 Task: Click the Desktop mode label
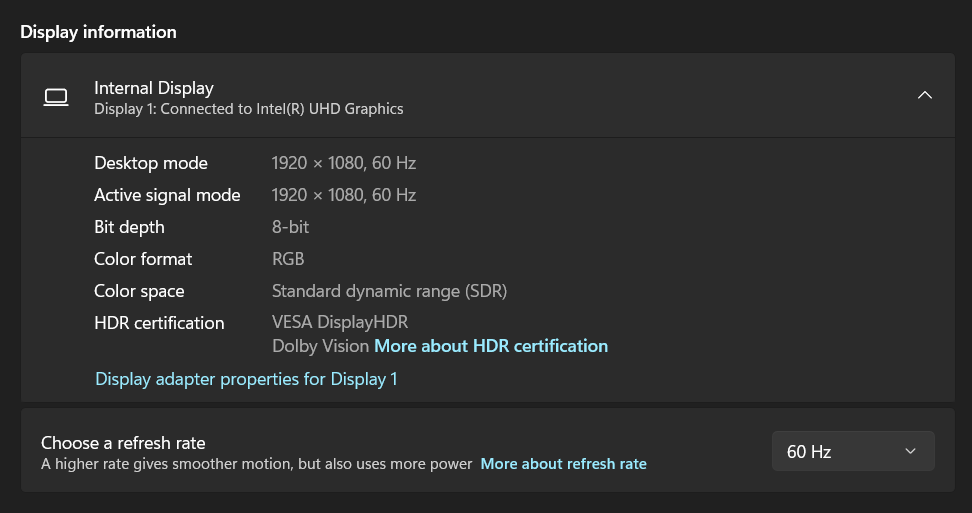click(x=151, y=163)
